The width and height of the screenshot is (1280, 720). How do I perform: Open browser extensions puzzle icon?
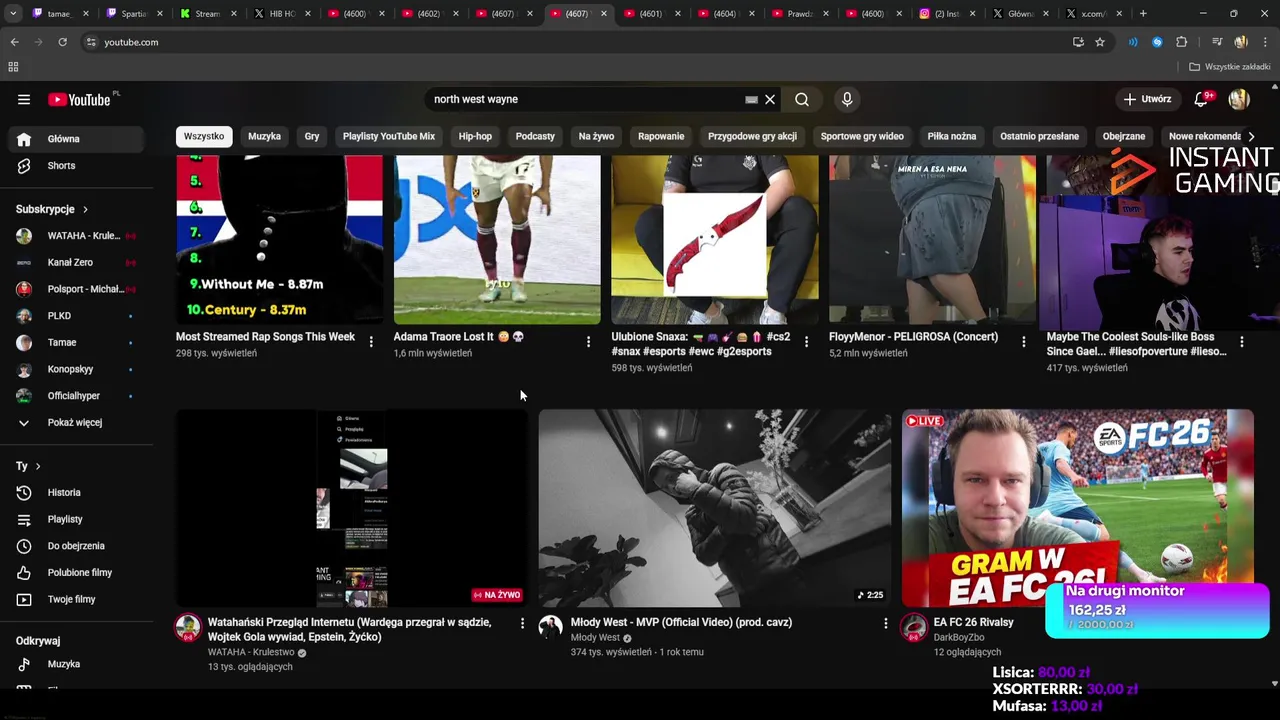tap(1181, 42)
